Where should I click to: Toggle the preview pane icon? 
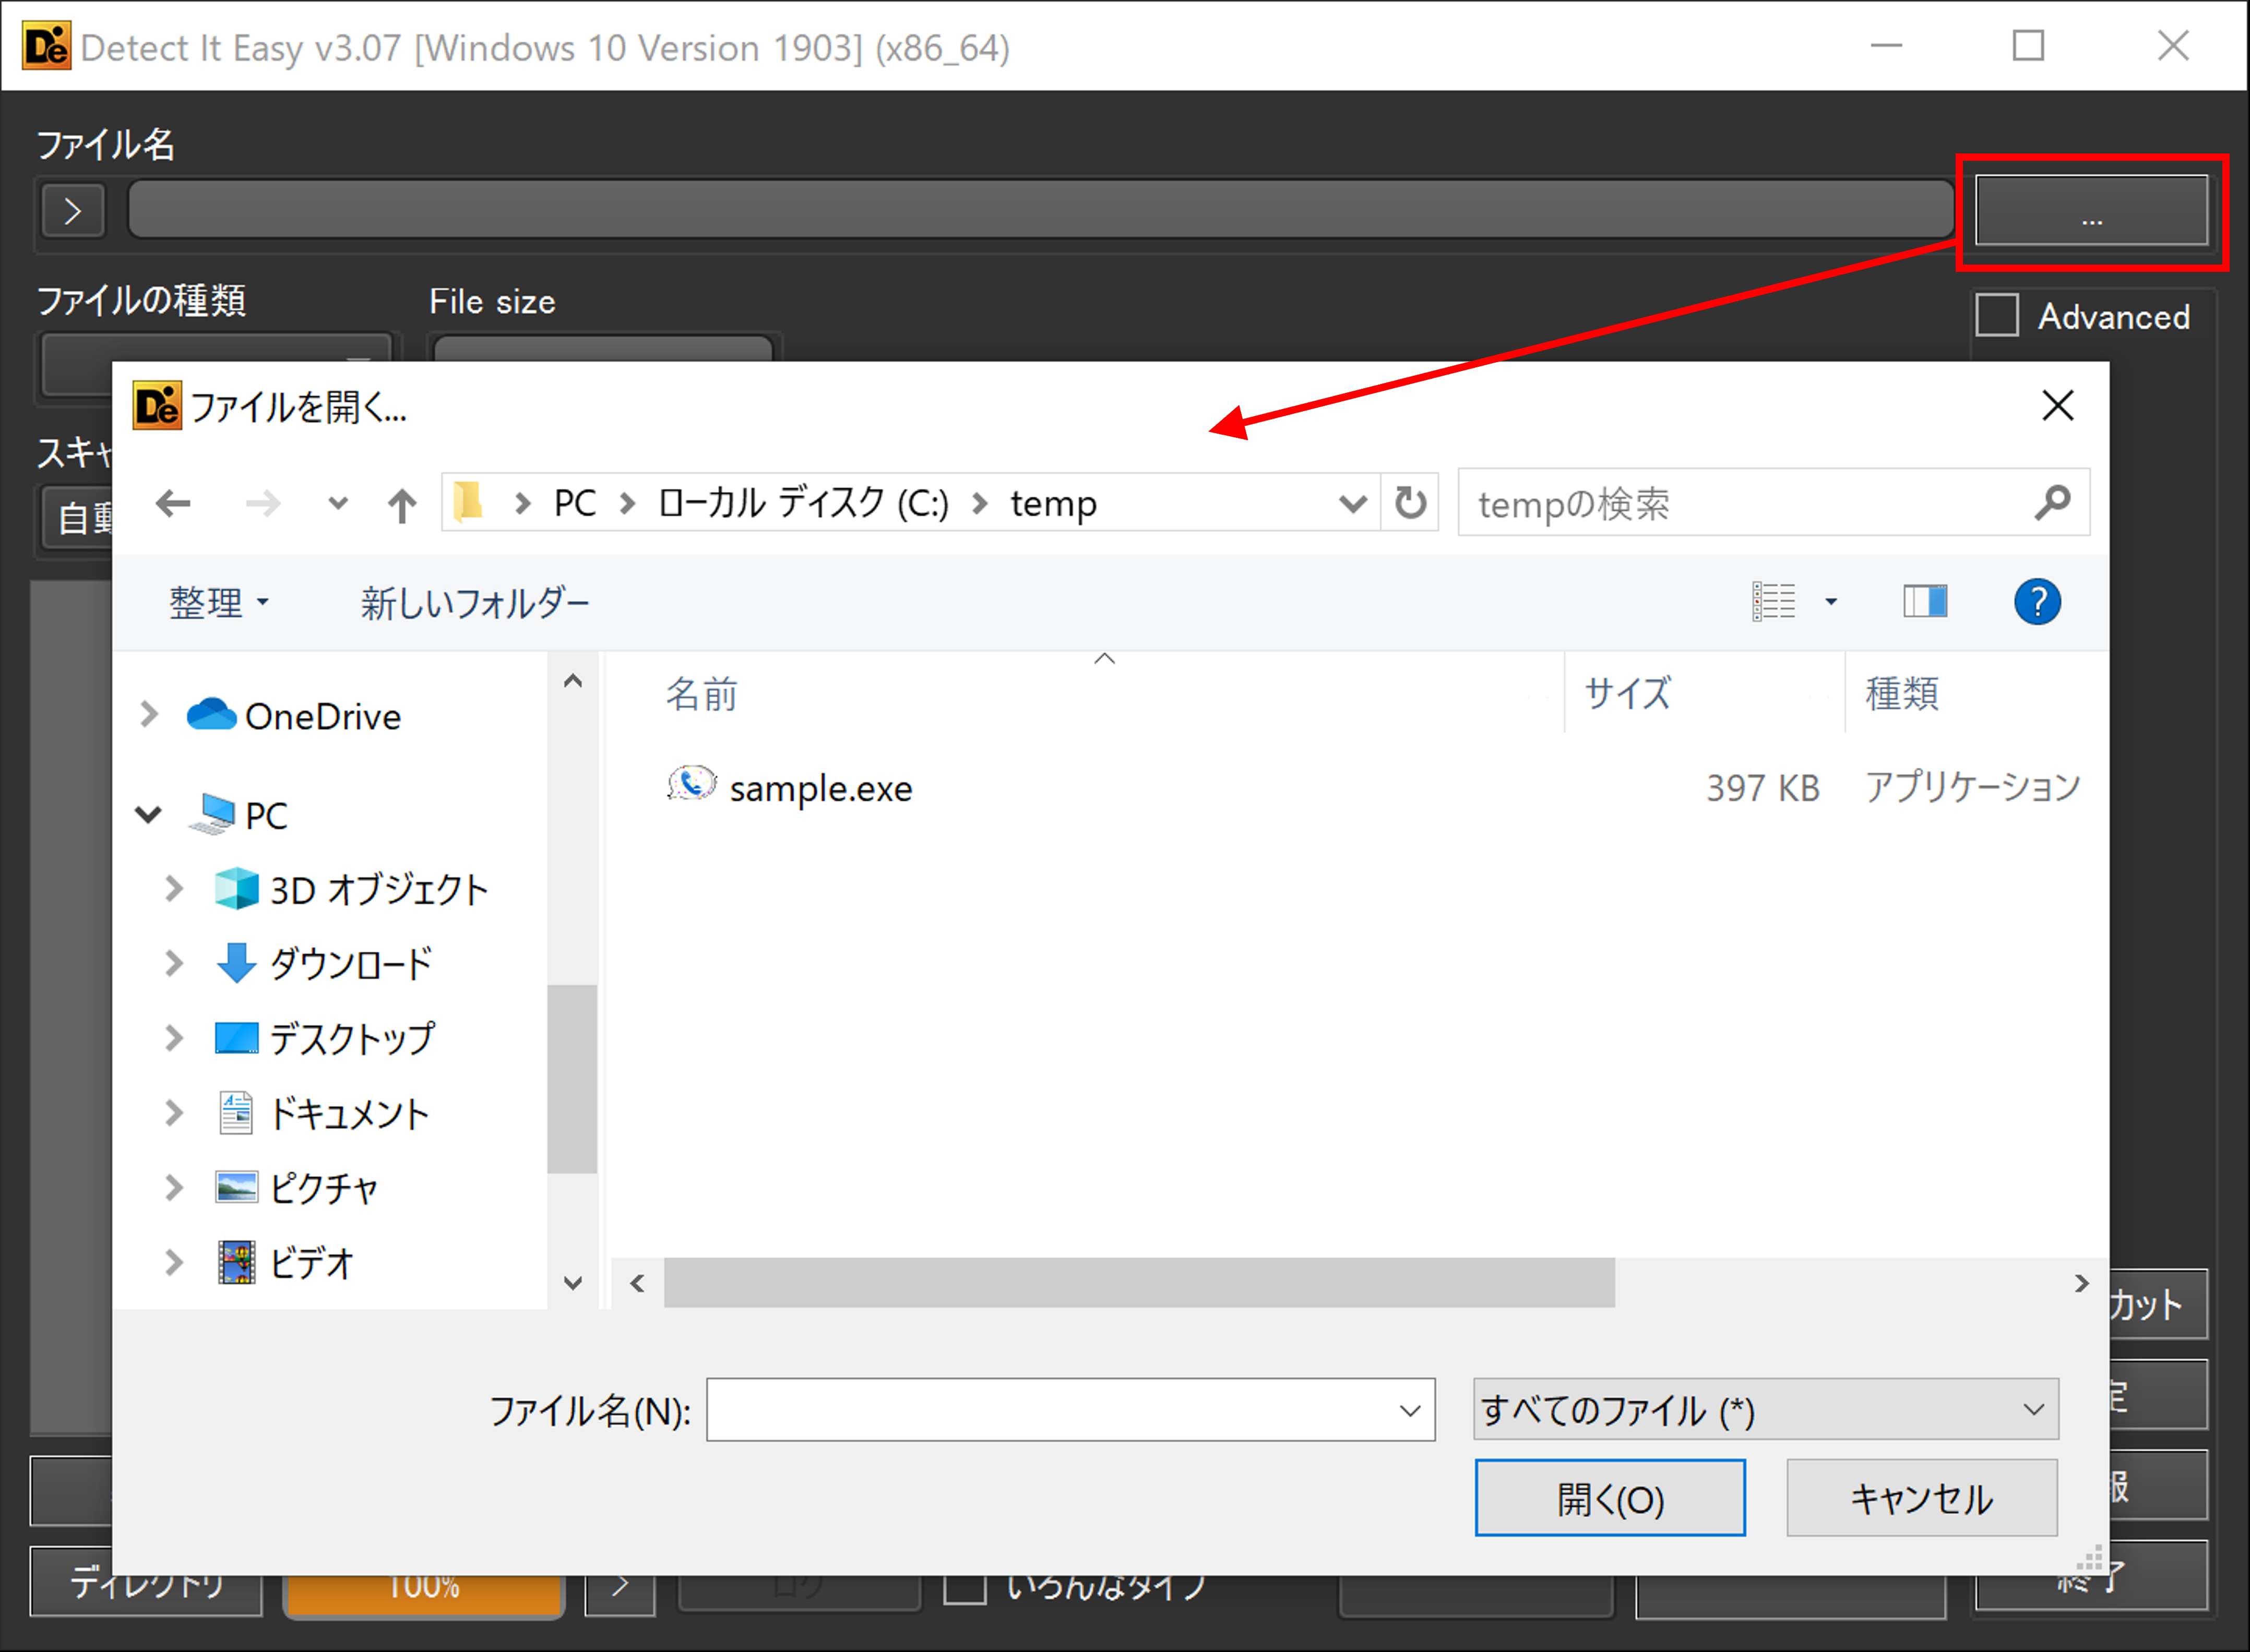[1924, 602]
